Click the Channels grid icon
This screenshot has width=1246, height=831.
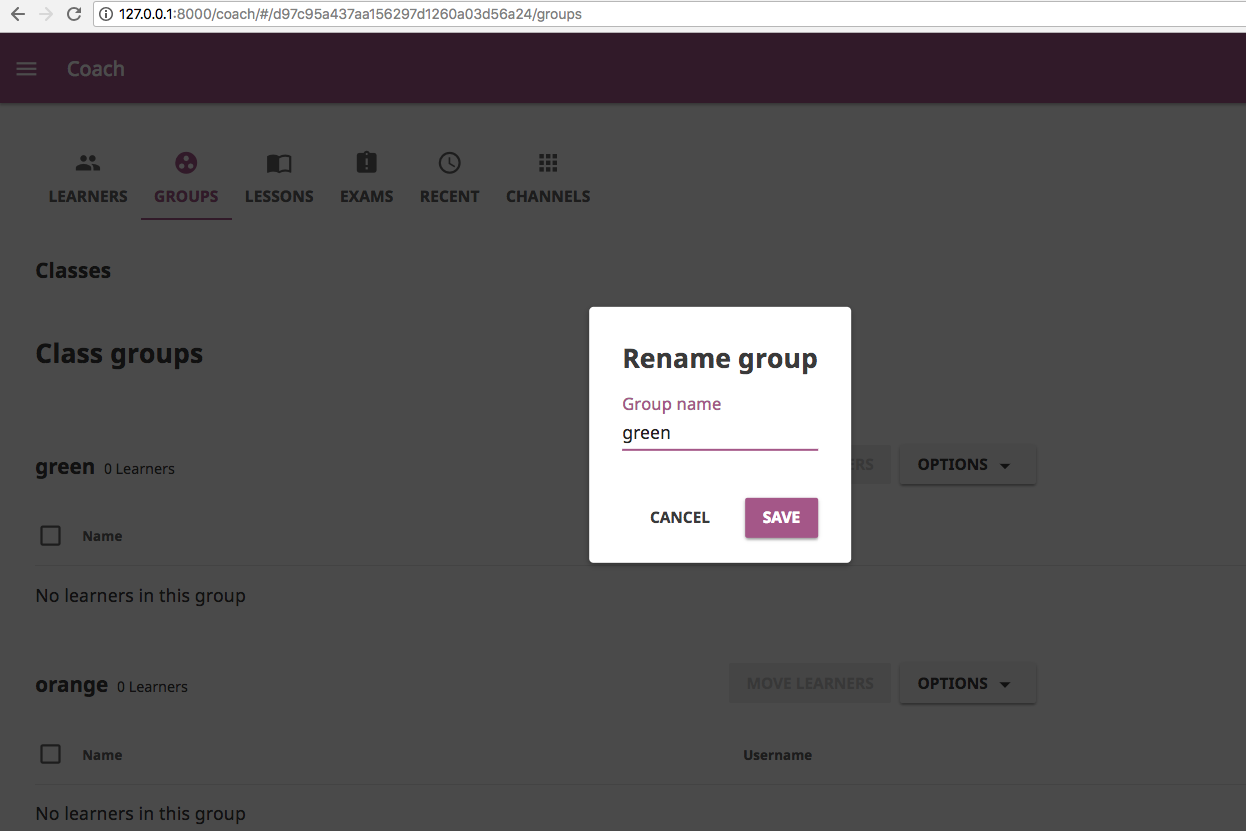pos(548,162)
